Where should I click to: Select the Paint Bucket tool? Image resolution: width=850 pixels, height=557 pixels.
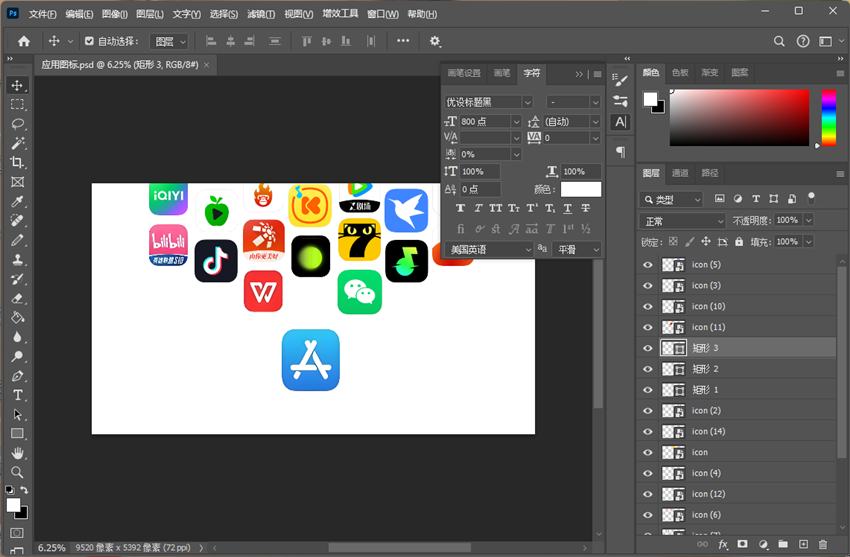tap(17, 318)
